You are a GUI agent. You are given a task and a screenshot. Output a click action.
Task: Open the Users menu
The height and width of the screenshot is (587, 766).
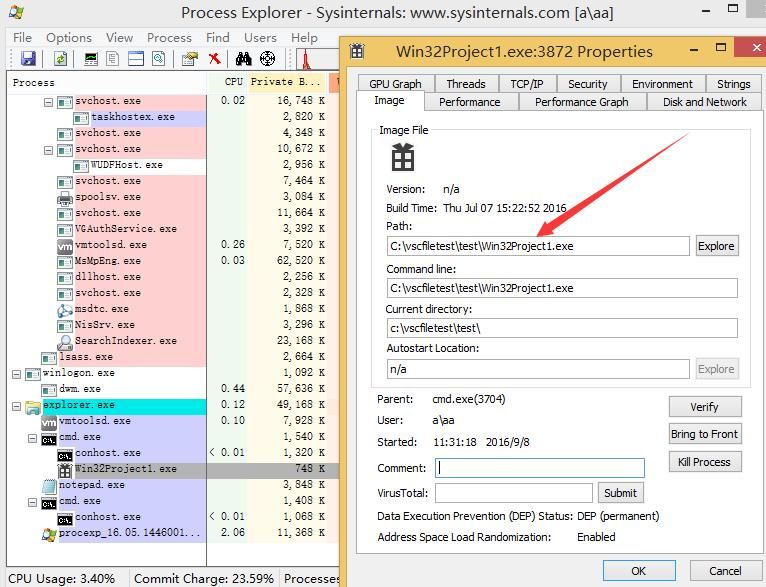[x=260, y=38]
